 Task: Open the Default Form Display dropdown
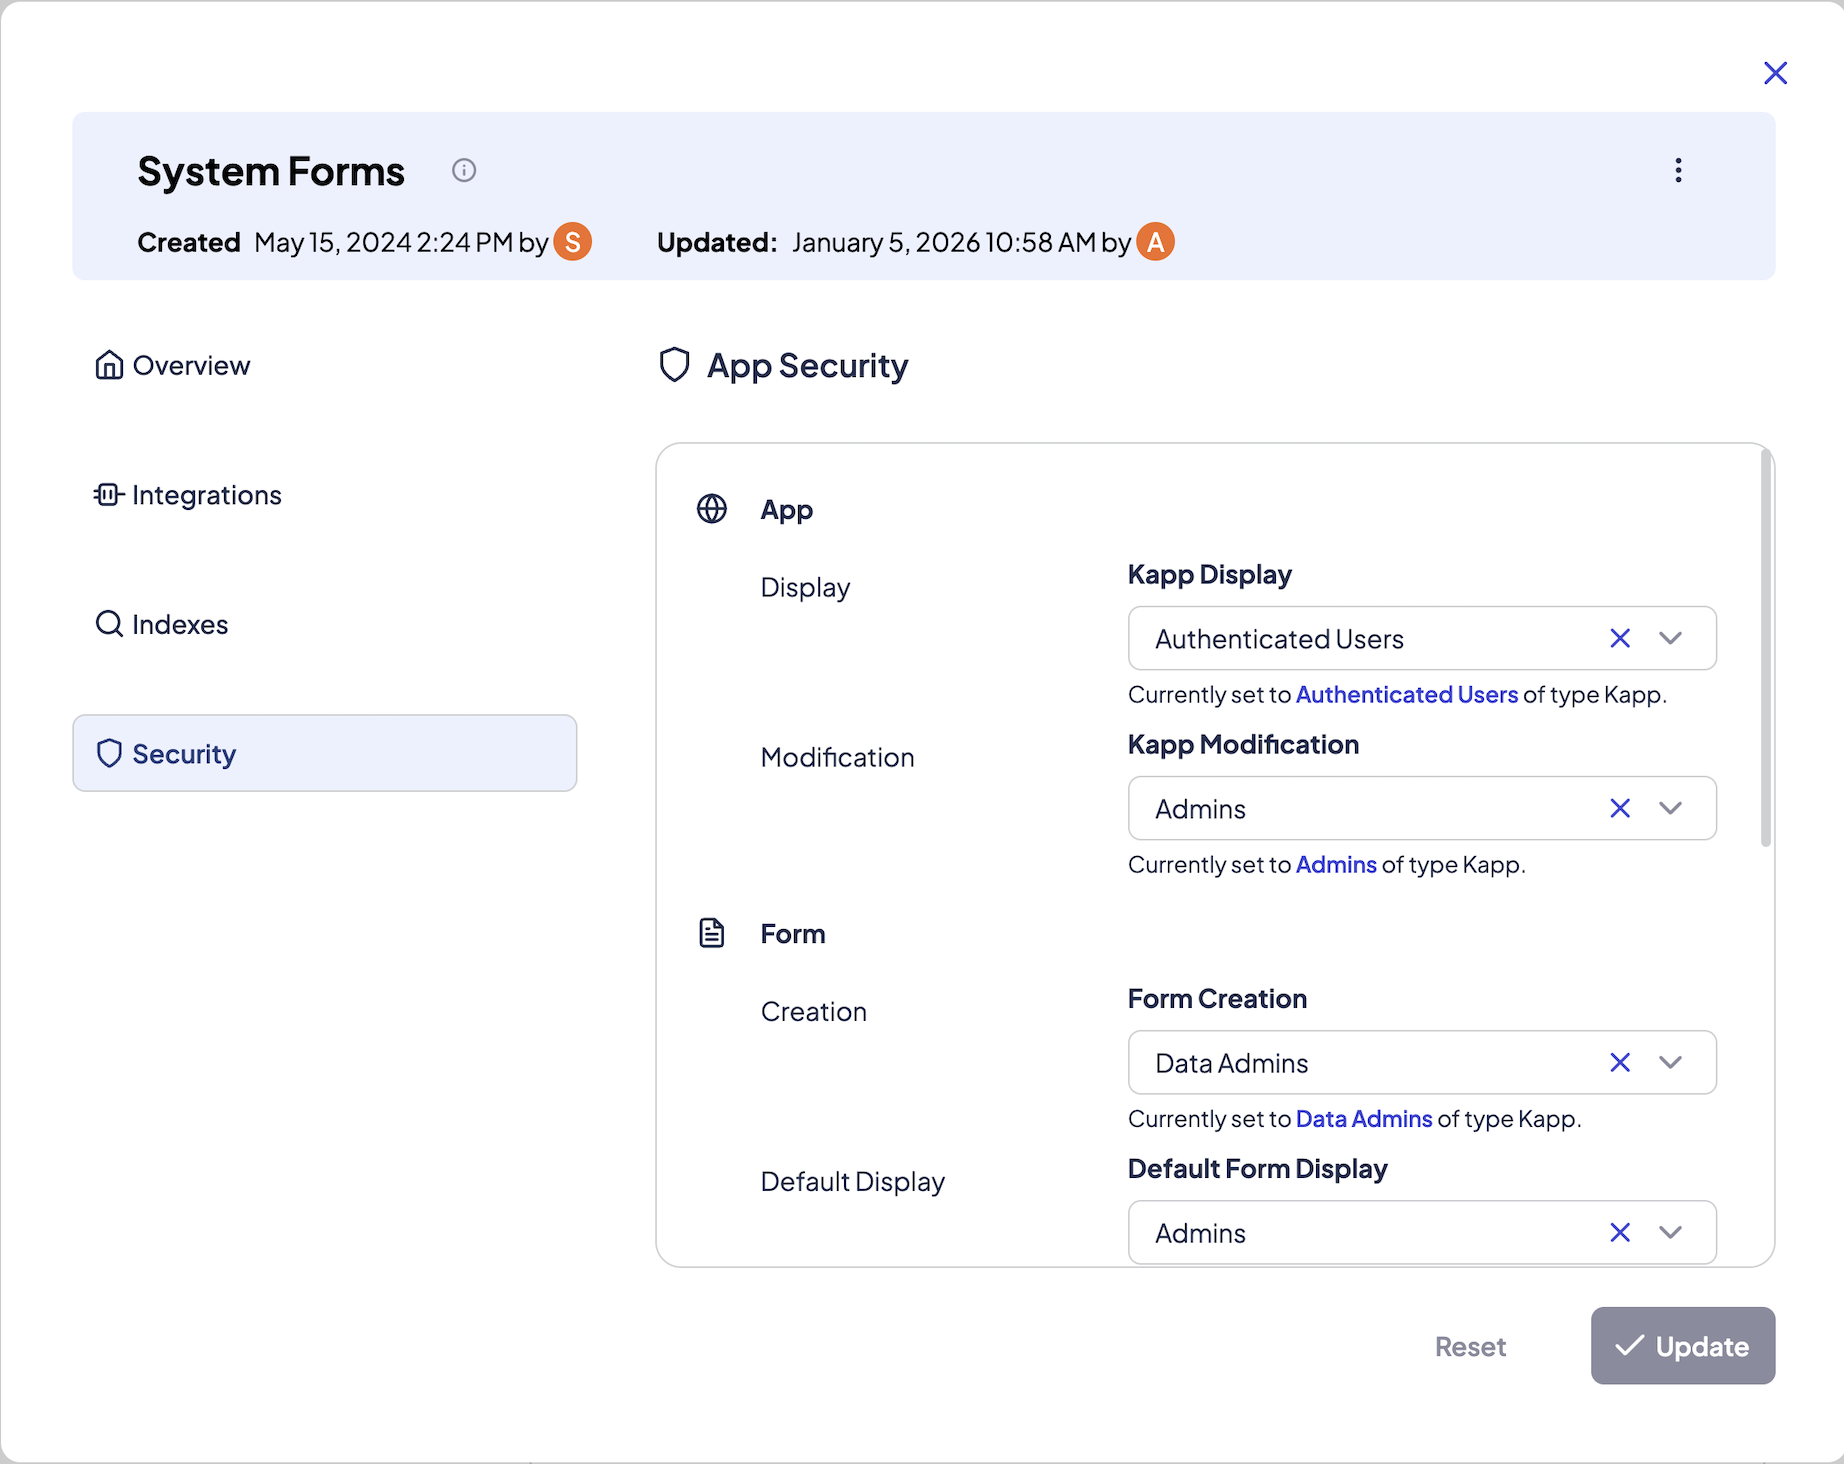(1670, 1233)
